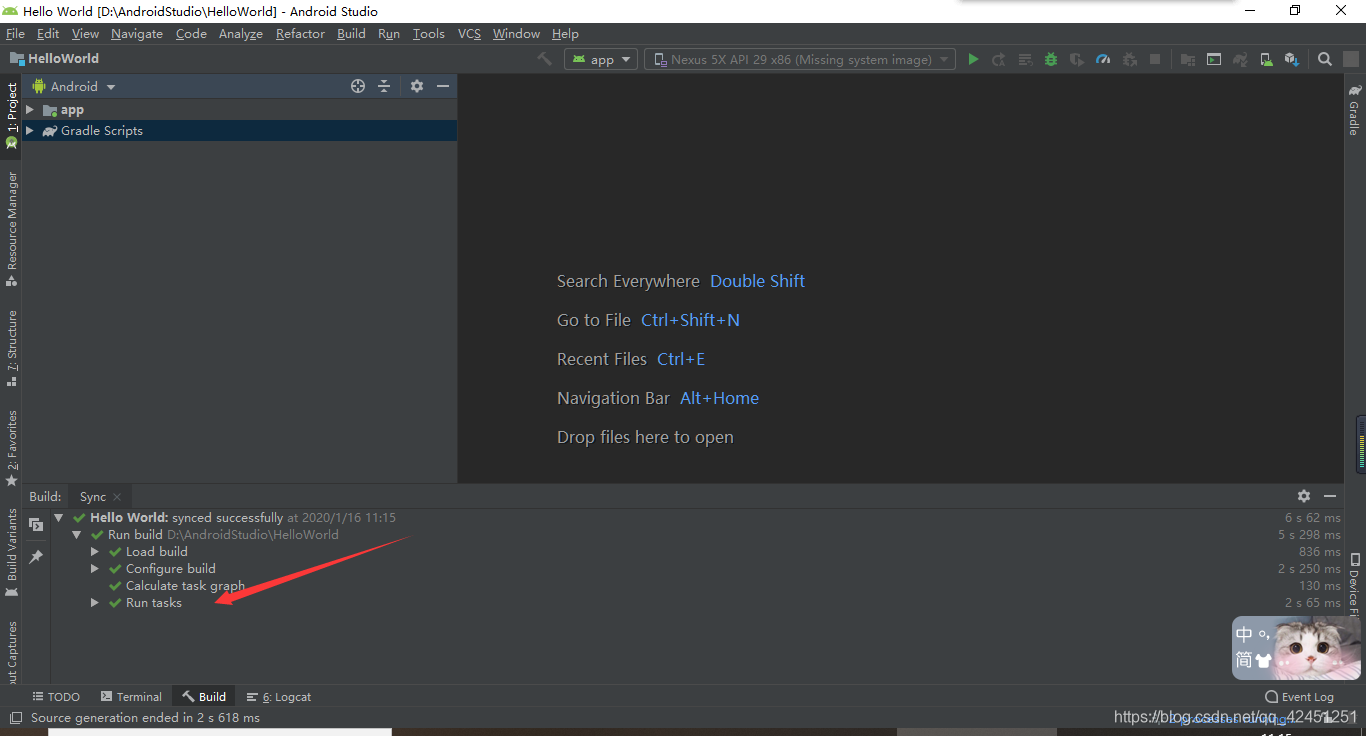Click the Build tool window button
Screen dimensions: 1366x736
[204, 697]
